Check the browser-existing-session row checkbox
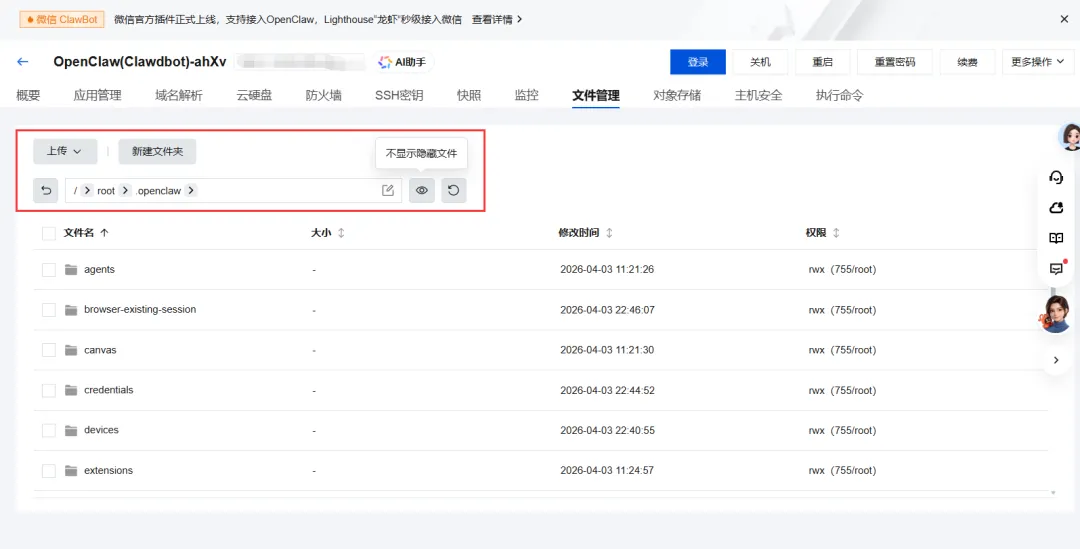This screenshot has height=549, width=1080. [49, 310]
